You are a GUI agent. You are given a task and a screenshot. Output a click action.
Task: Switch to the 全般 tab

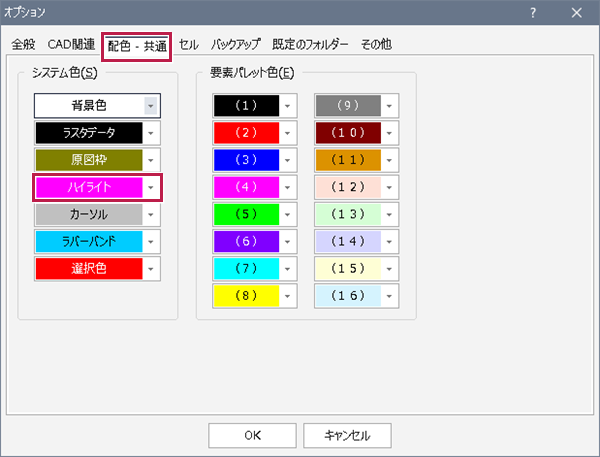23,45
